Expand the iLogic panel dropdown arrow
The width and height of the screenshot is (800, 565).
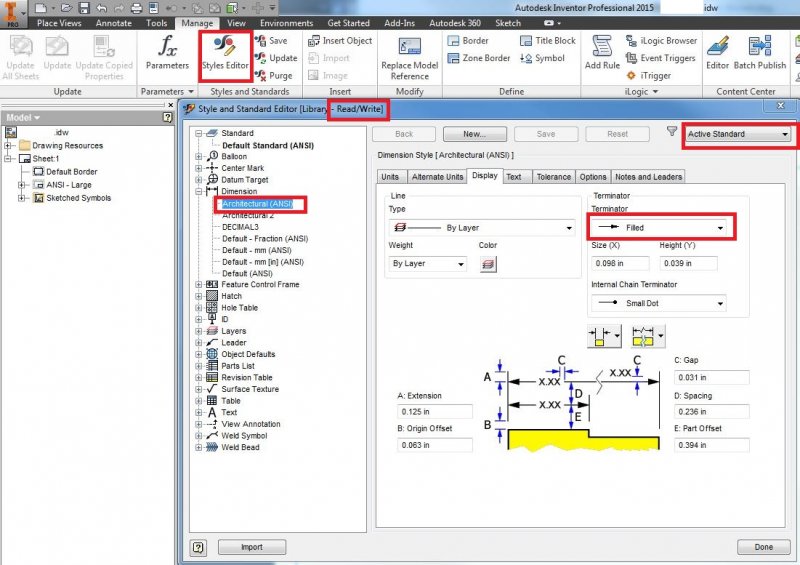tap(656, 92)
